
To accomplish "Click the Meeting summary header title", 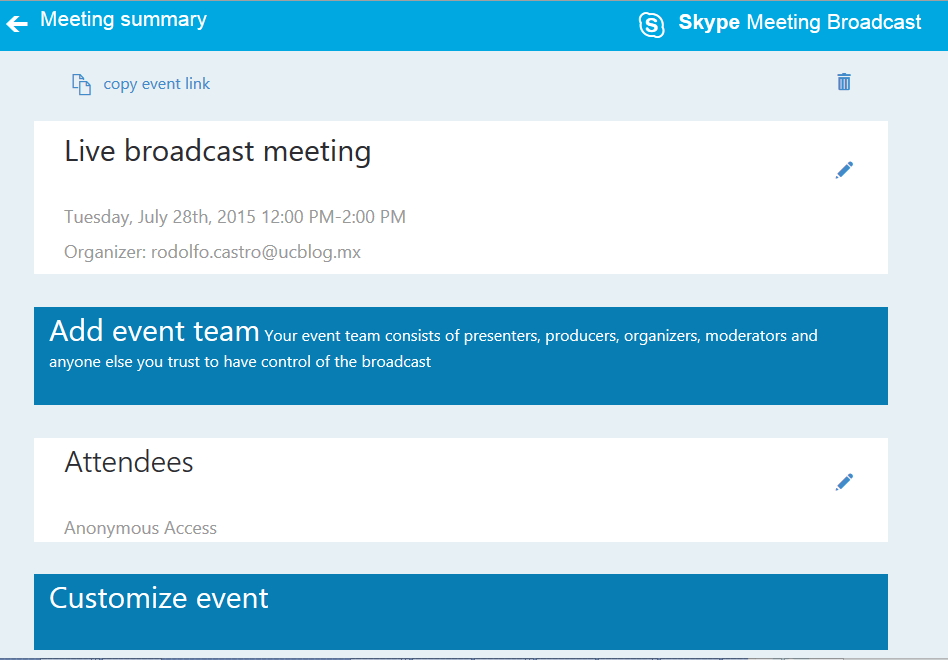I will click(x=123, y=20).
